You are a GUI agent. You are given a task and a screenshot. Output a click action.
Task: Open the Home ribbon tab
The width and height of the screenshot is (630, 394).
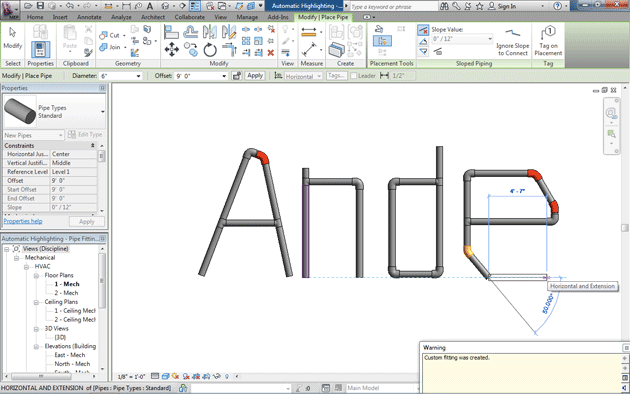tap(35, 17)
